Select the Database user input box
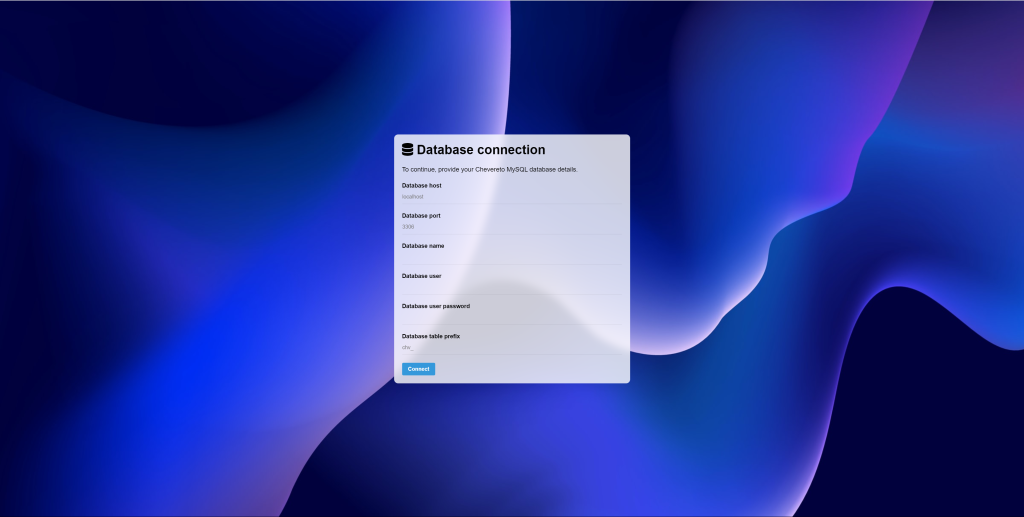This screenshot has height=517, width=1024. coord(511,287)
